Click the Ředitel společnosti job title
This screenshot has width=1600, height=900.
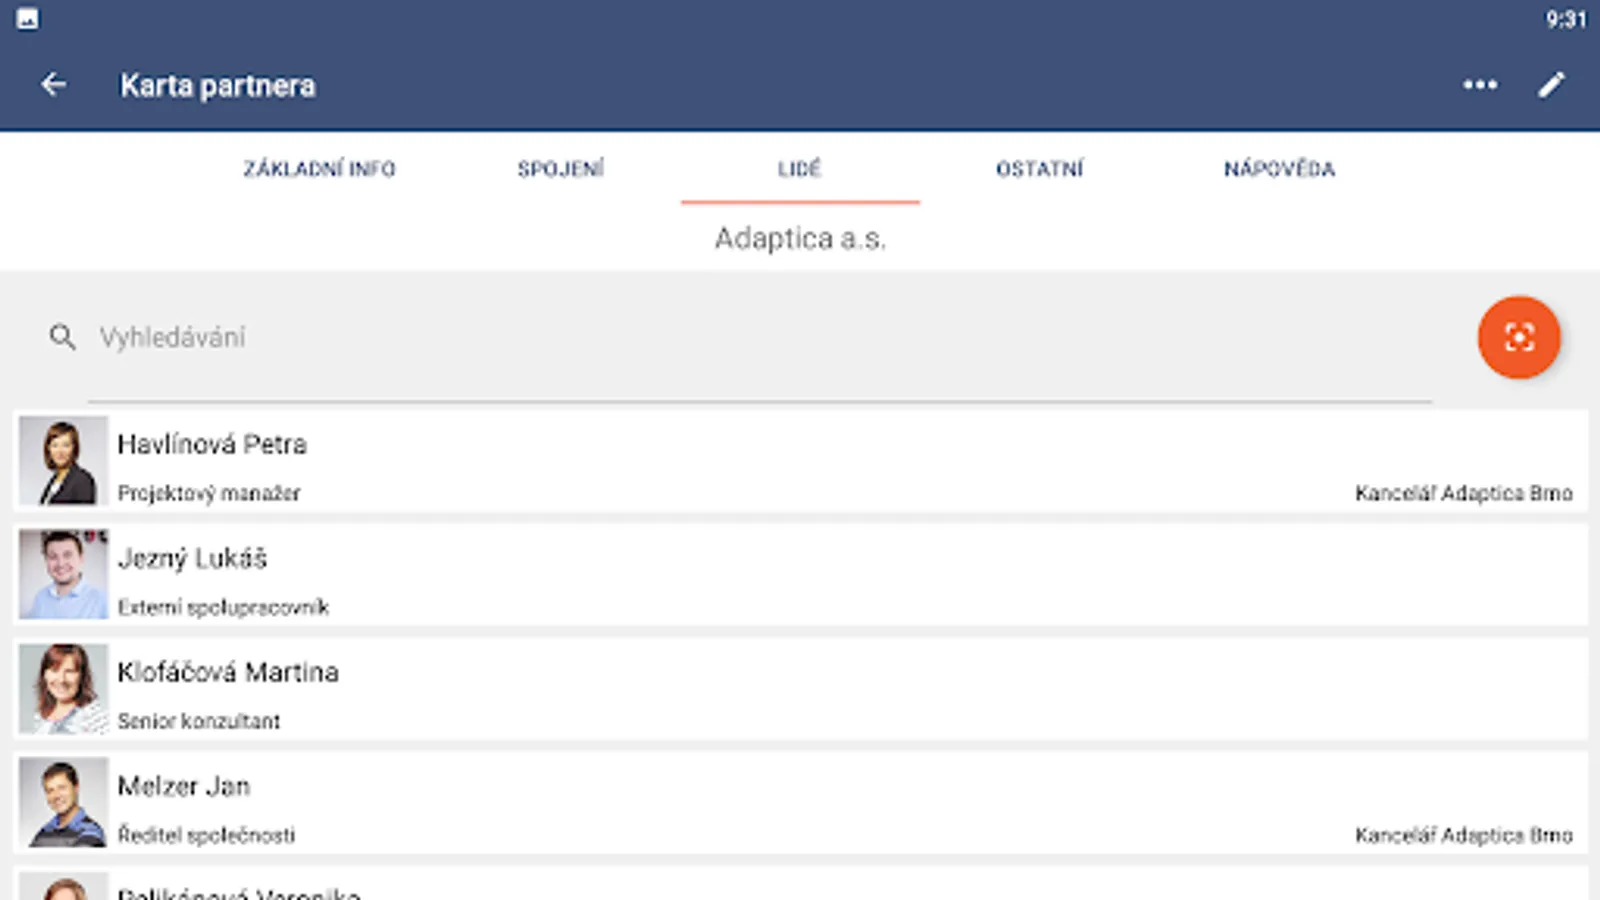tap(206, 835)
